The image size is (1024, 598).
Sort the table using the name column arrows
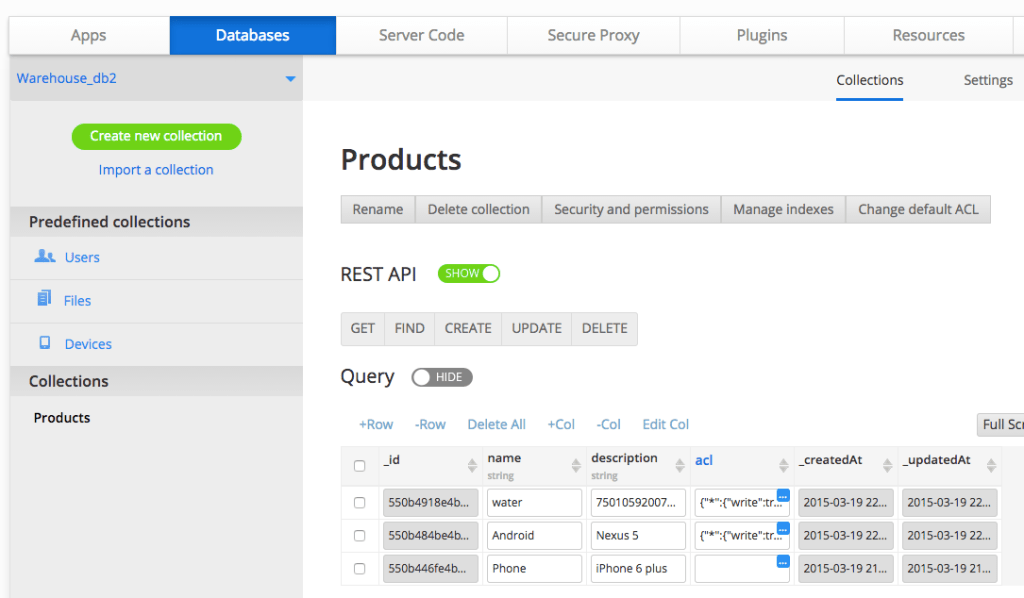pos(577,464)
